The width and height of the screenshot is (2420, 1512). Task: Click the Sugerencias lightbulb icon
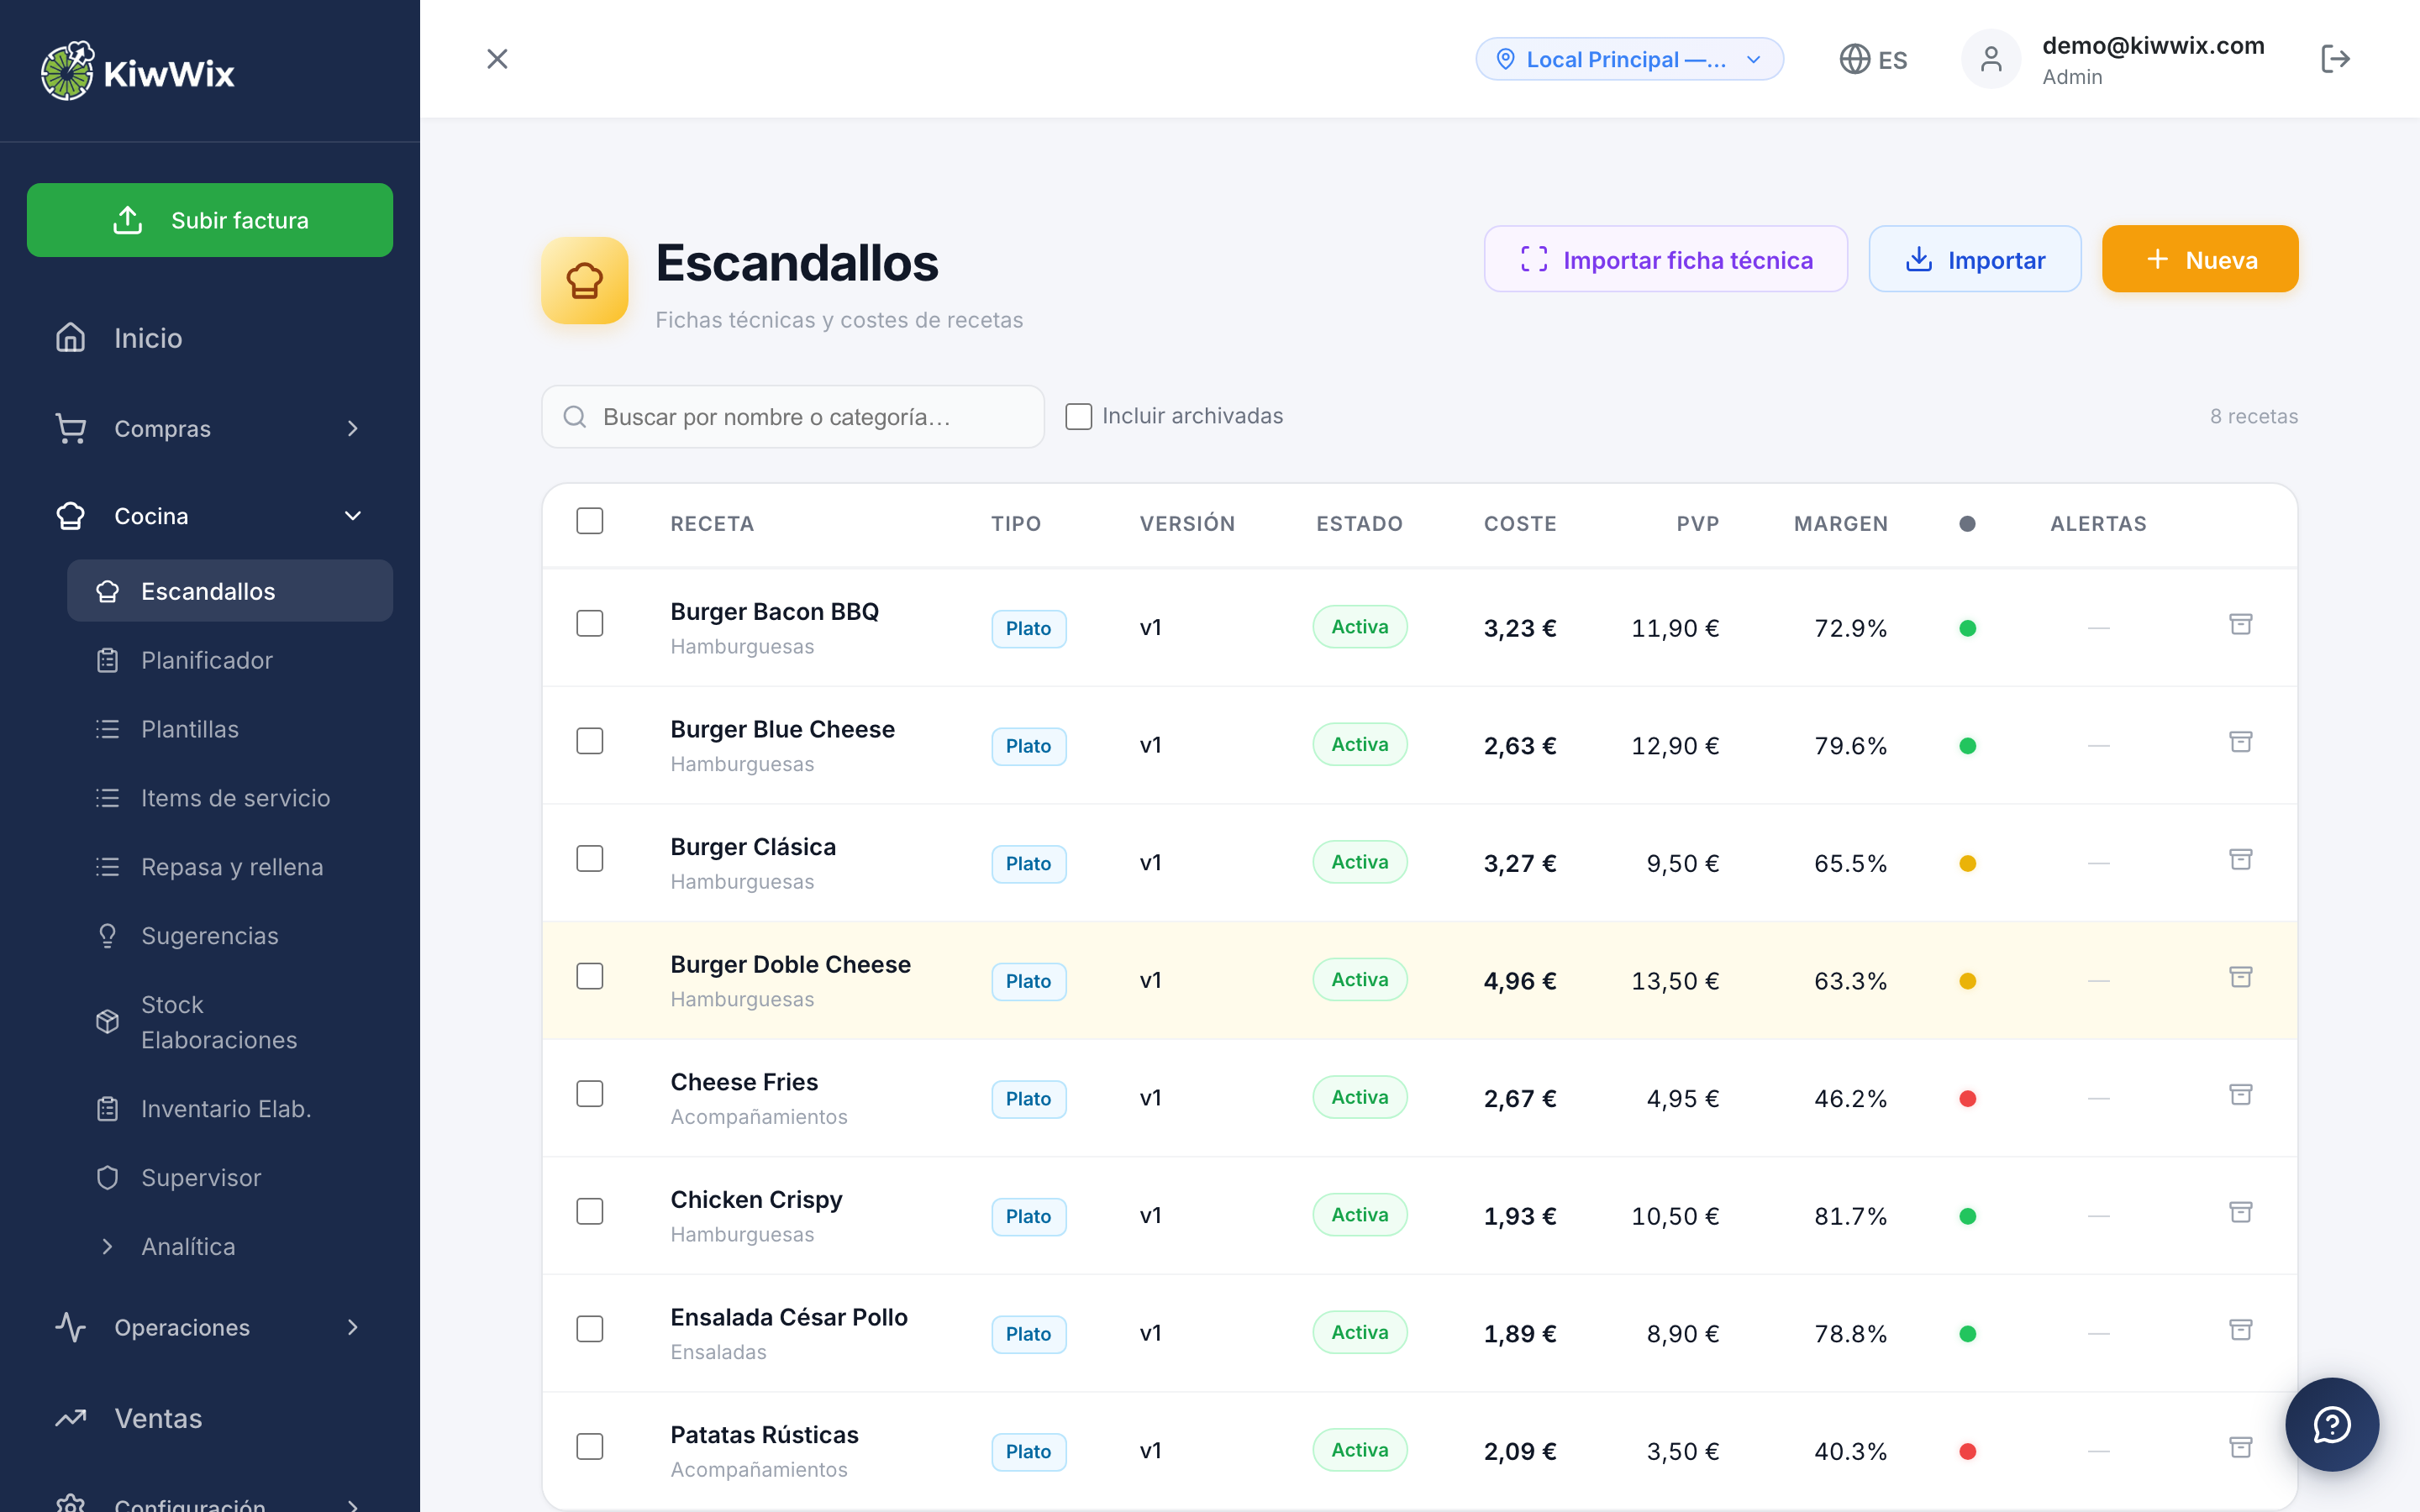108,935
